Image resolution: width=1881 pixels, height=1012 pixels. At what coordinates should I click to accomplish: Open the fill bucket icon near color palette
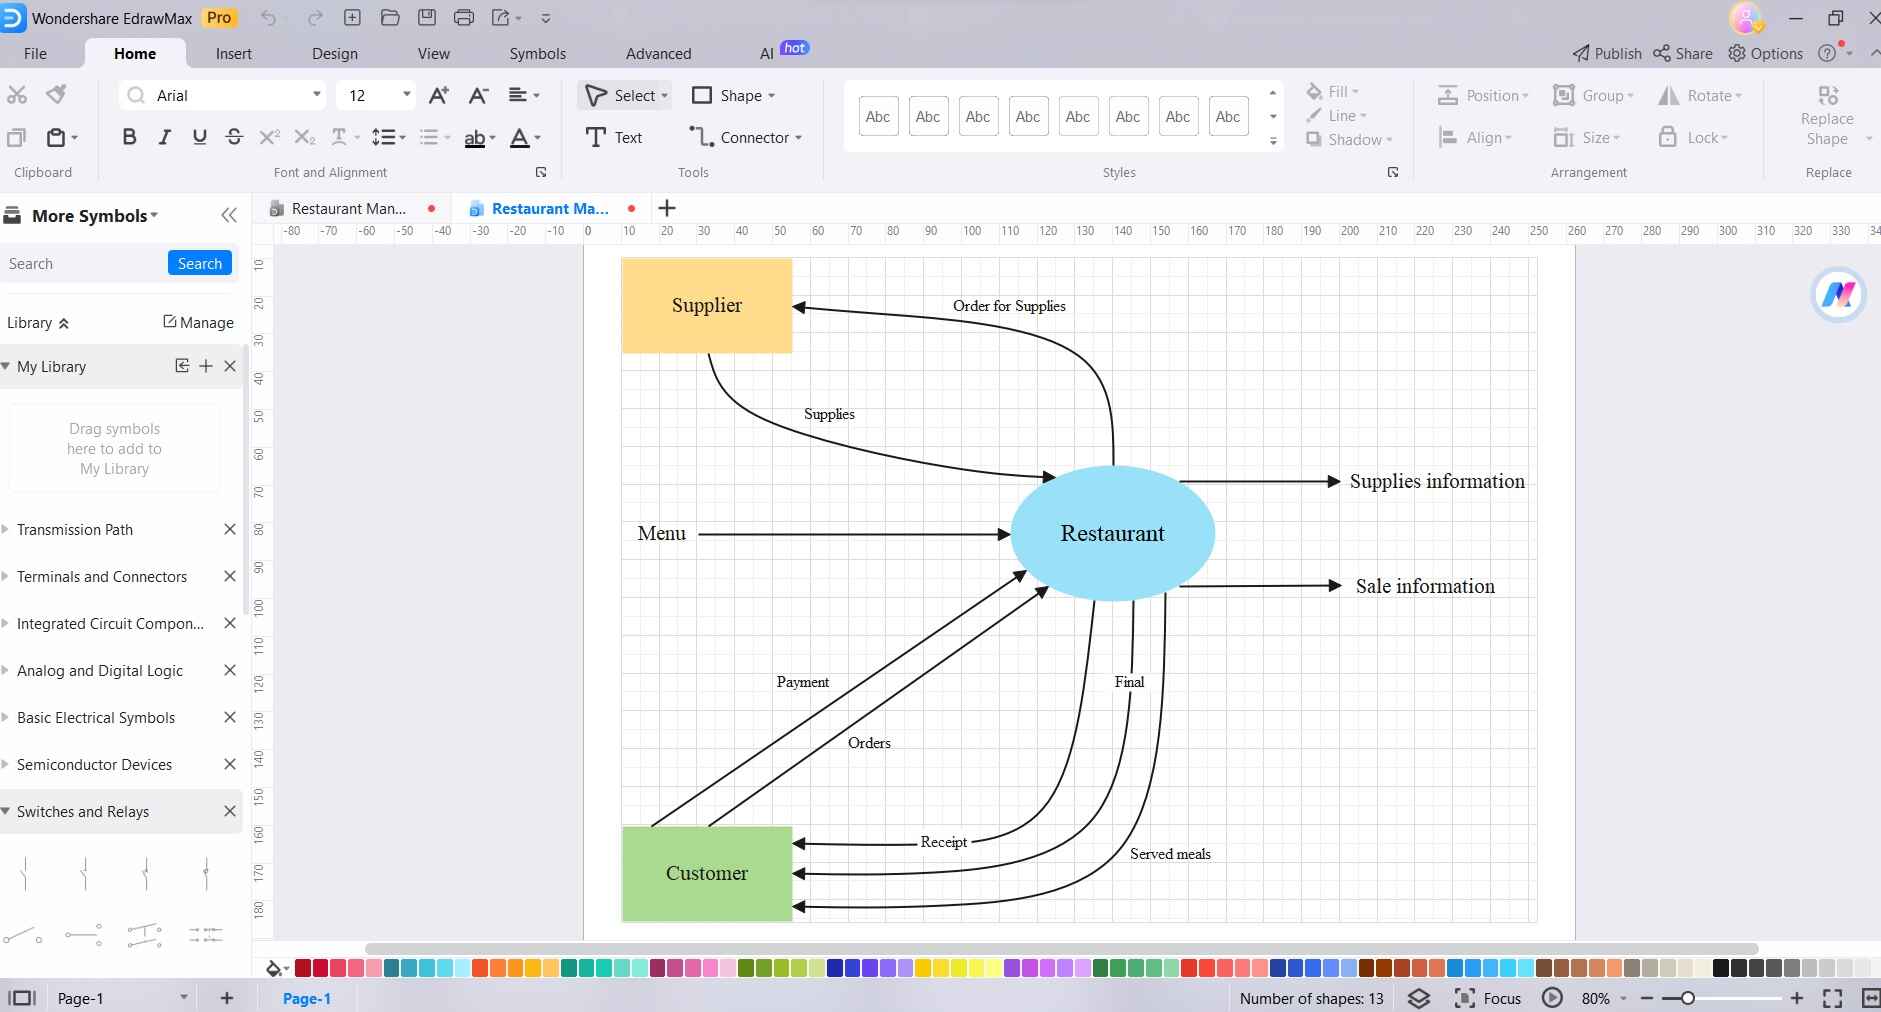(x=273, y=968)
